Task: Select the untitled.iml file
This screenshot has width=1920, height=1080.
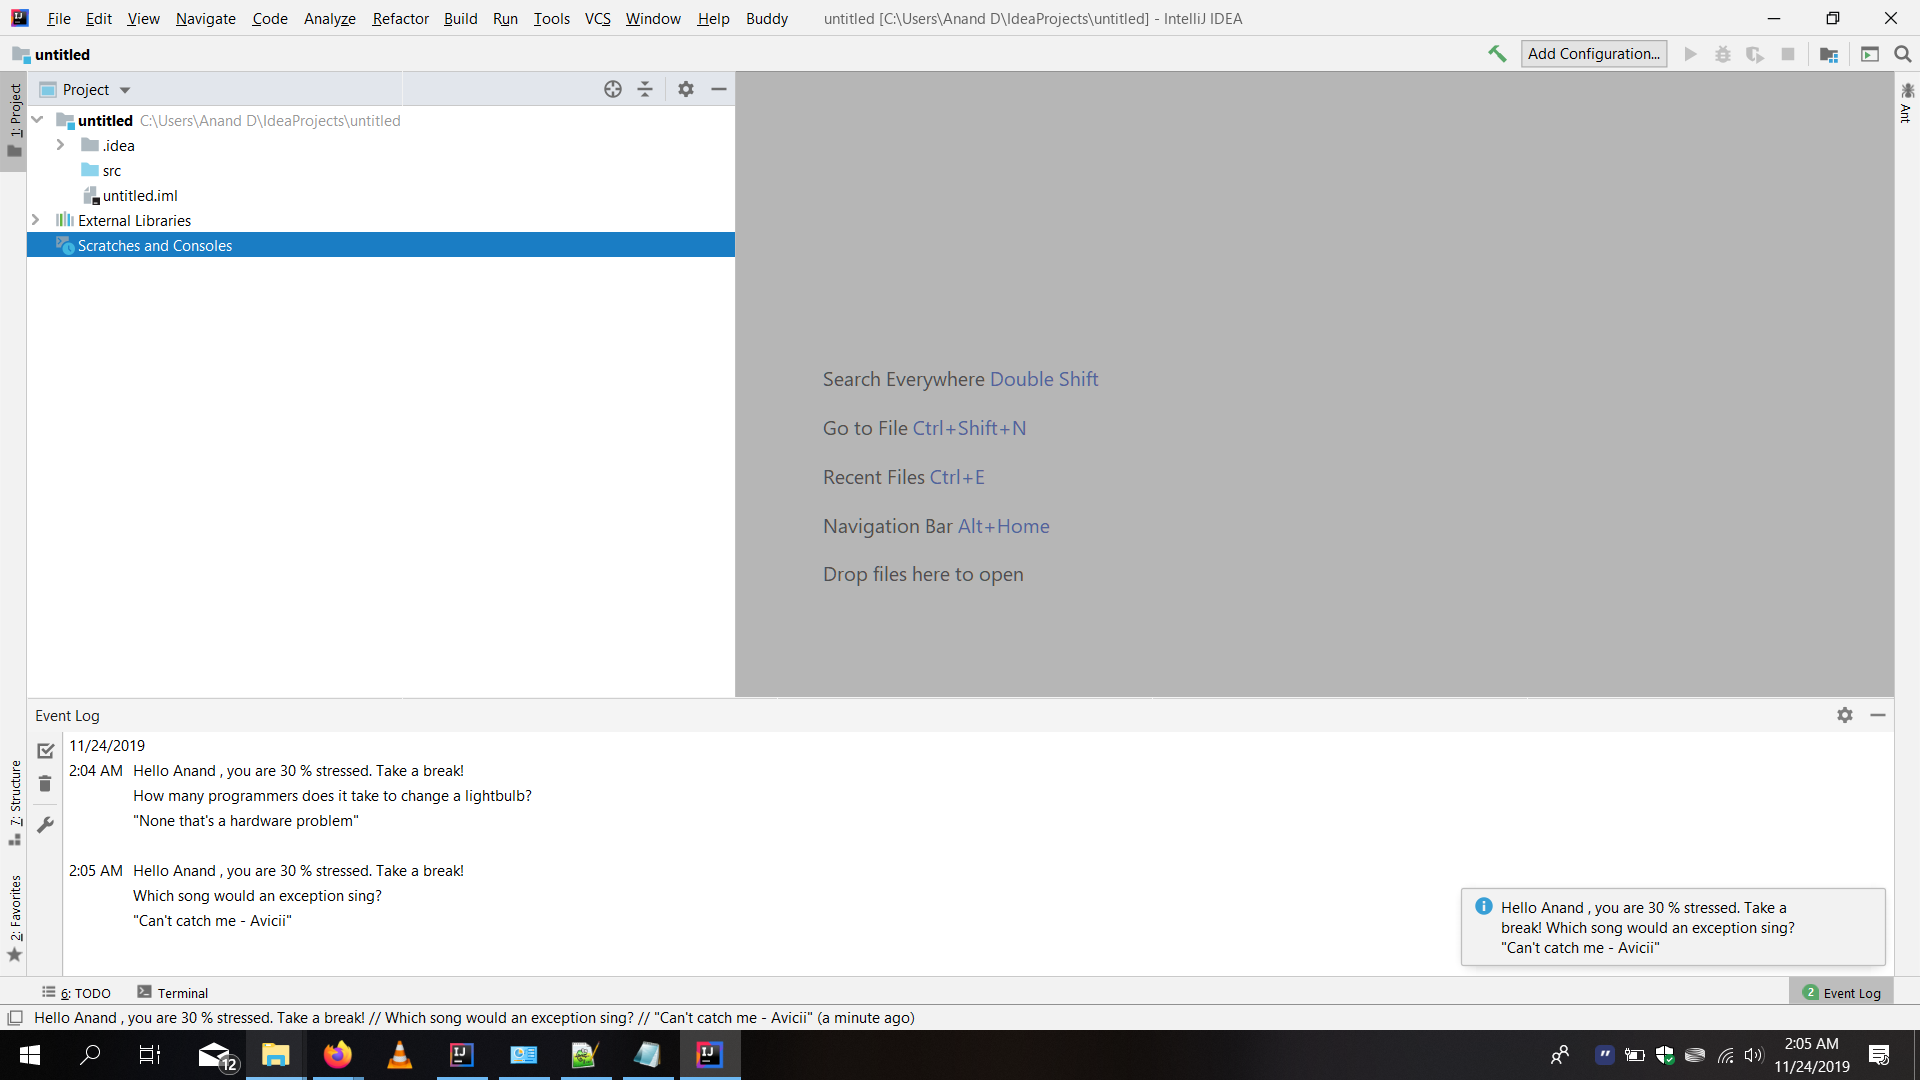Action: click(x=139, y=196)
